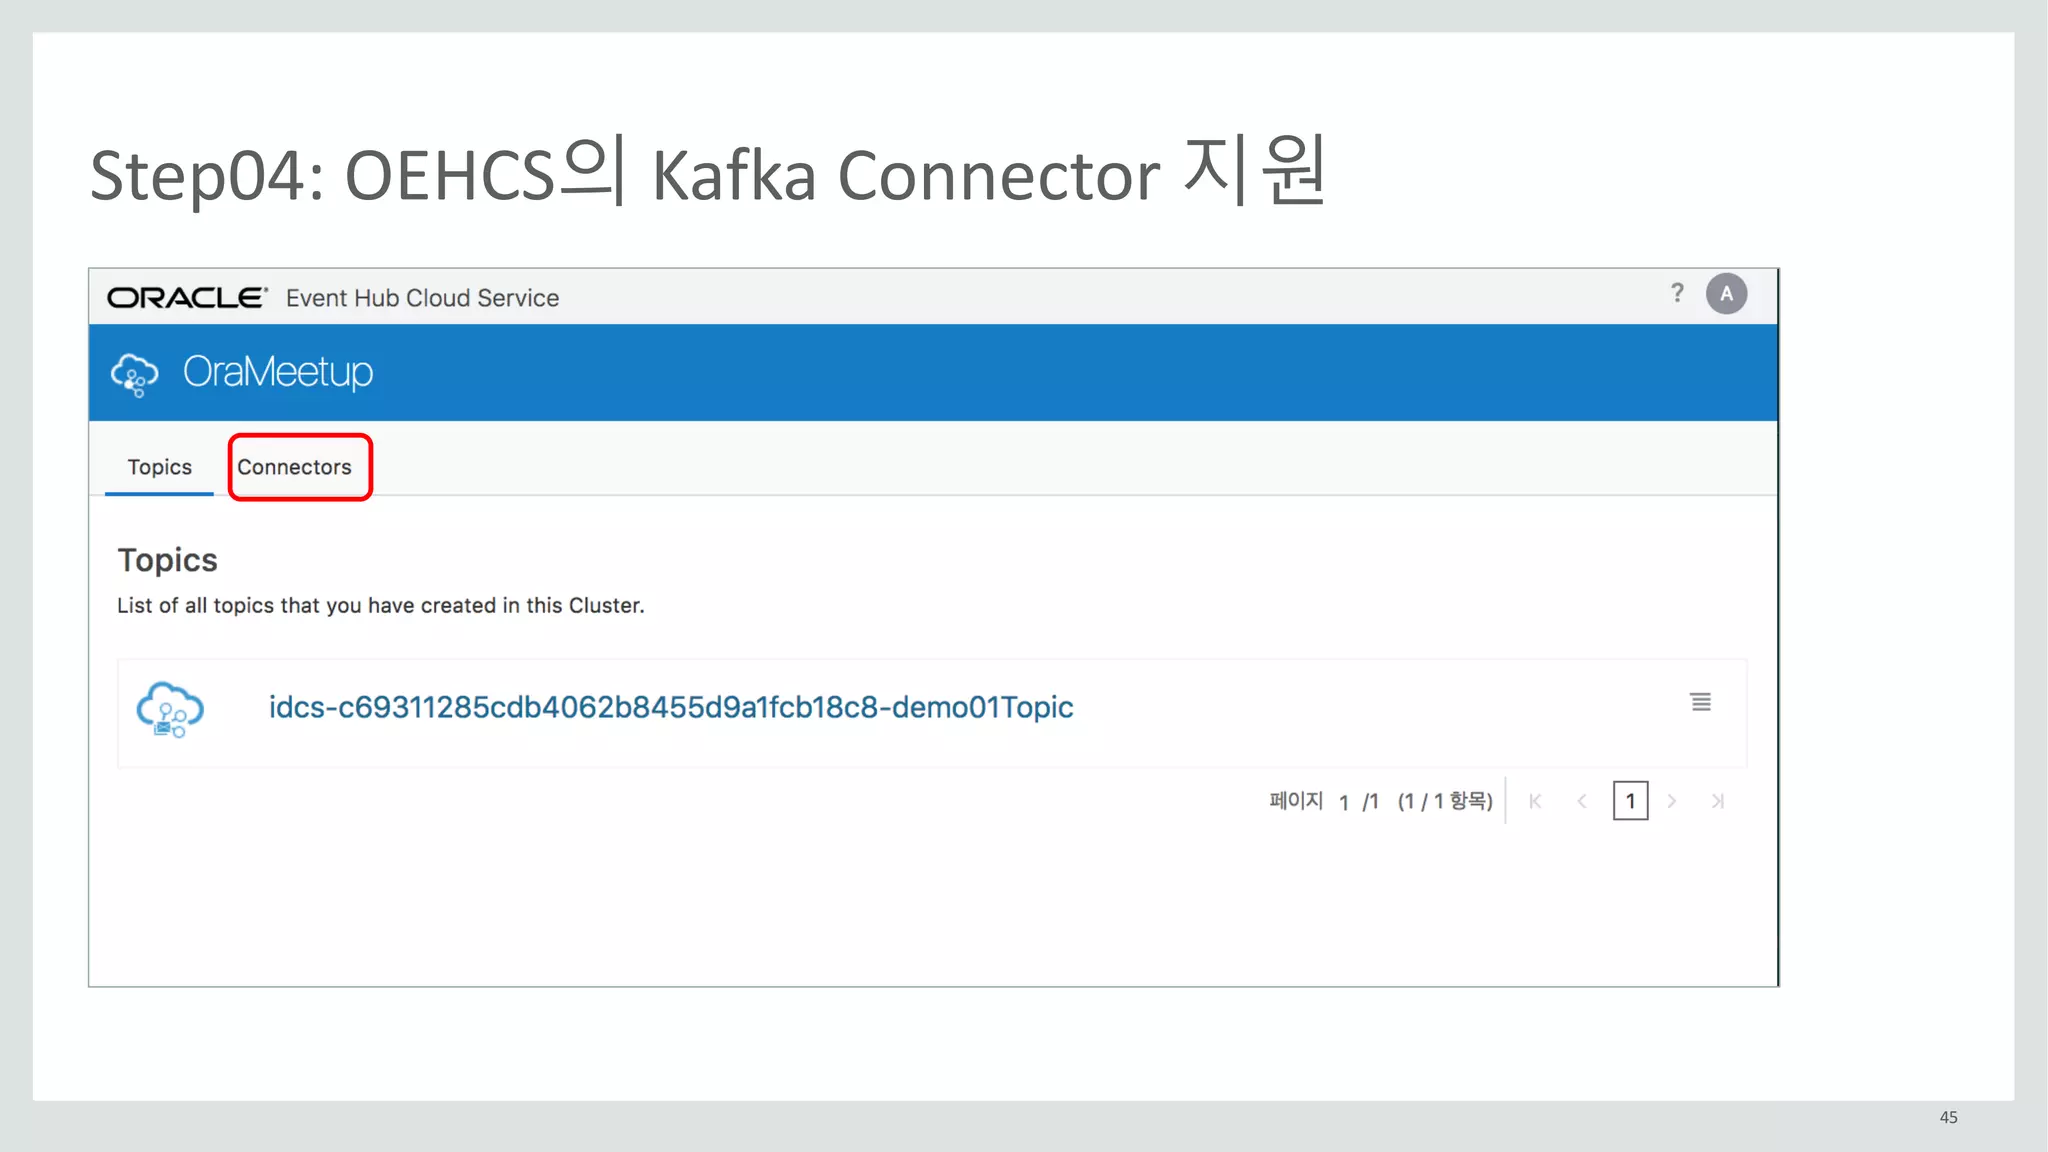Click the OraMeetup cluster title
The height and width of the screenshot is (1152, 2048).
click(278, 372)
